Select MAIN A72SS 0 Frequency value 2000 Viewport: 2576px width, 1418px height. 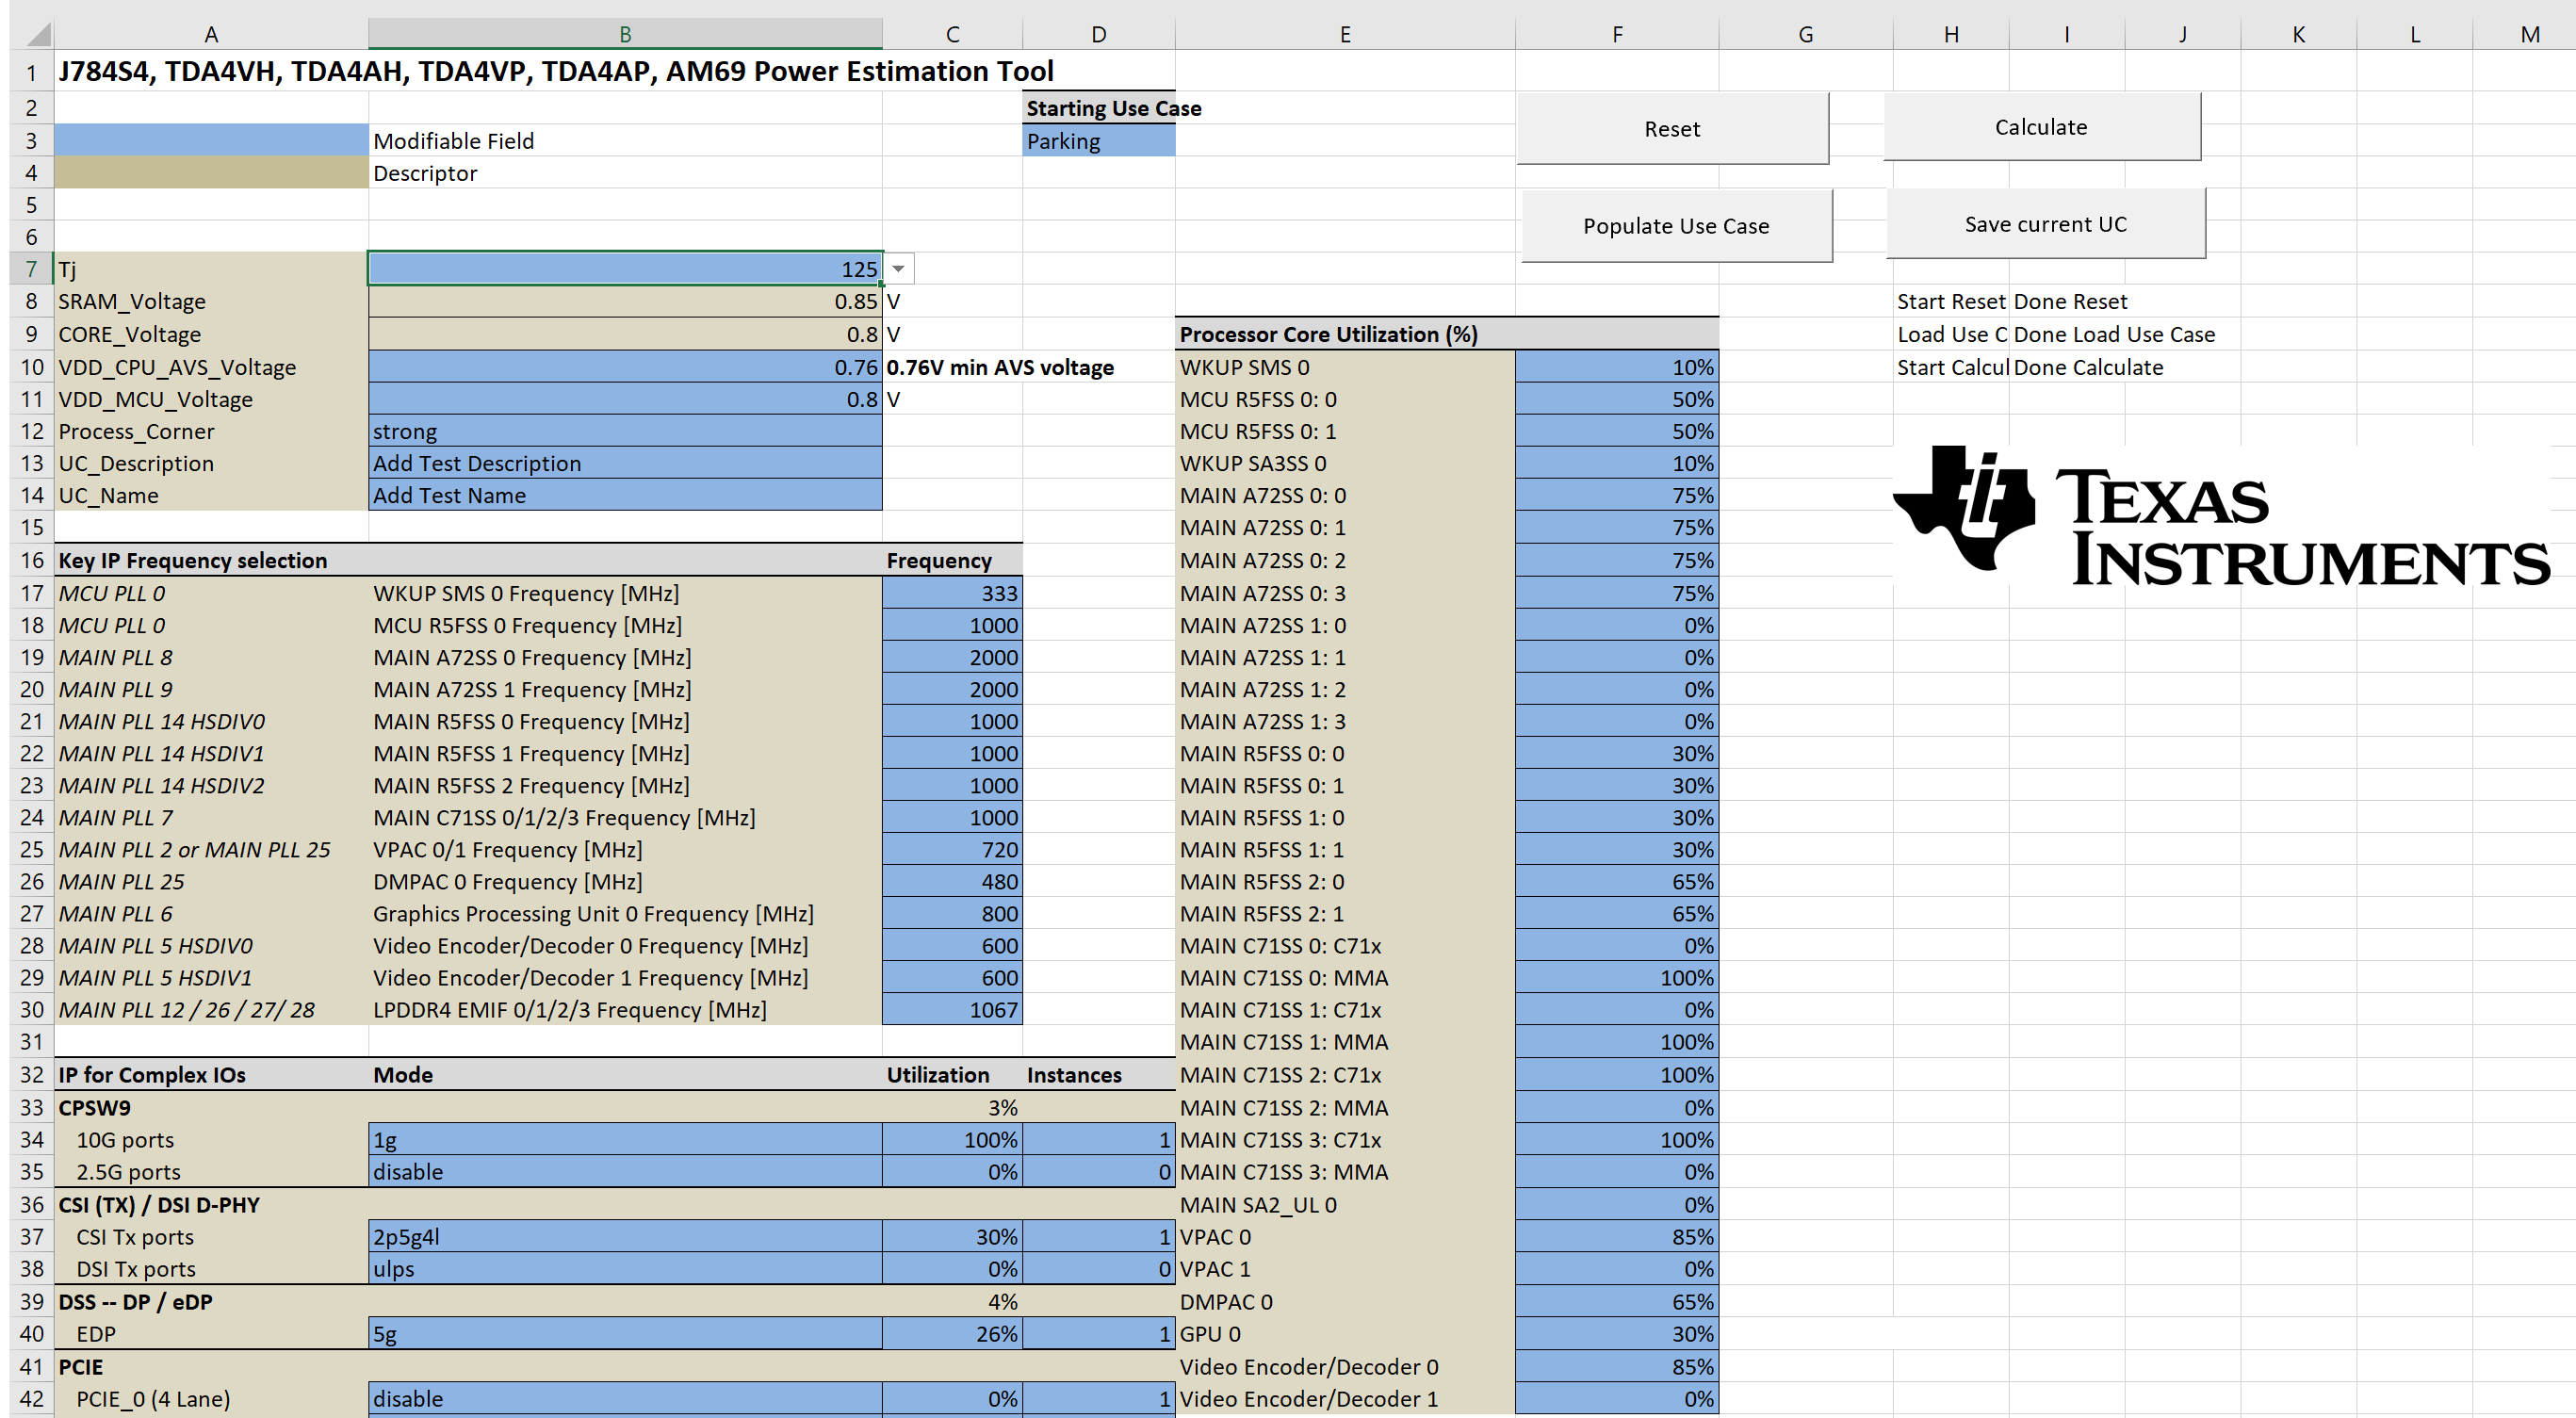pos(952,657)
